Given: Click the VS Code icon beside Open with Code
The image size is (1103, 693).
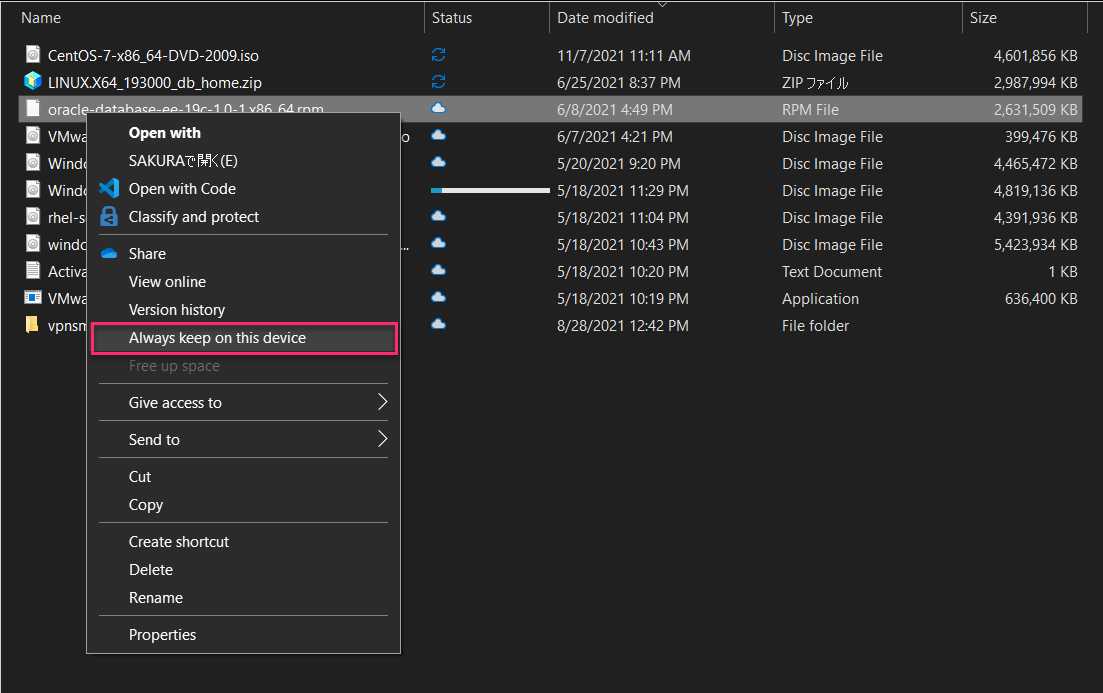Looking at the screenshot, I should 109,188.
